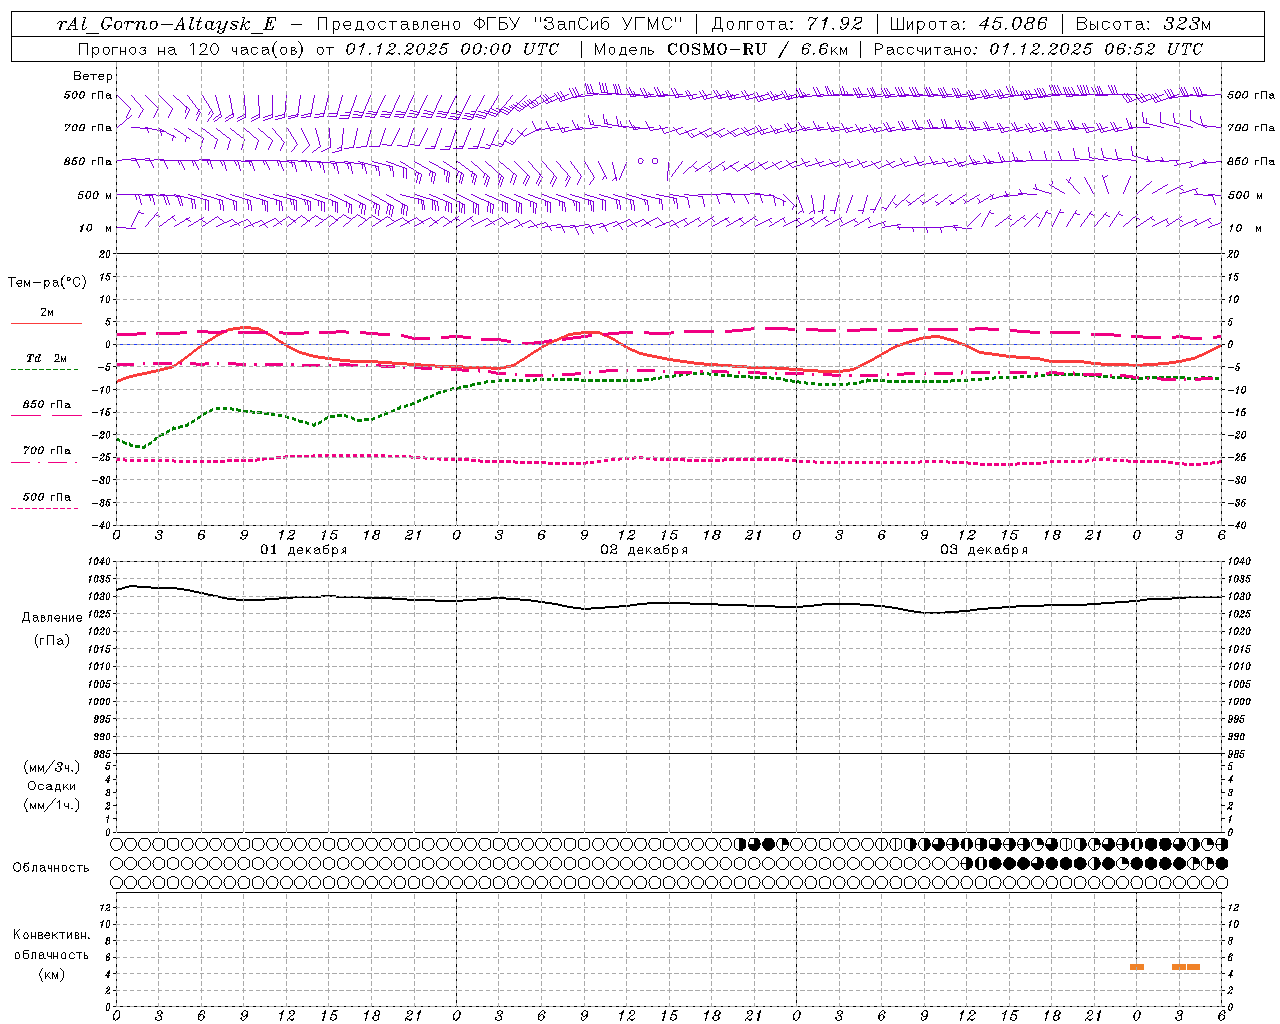Click the legend line under the '2м' label
Viewport: 1280px width, 1024px height.
click(46, 324)
